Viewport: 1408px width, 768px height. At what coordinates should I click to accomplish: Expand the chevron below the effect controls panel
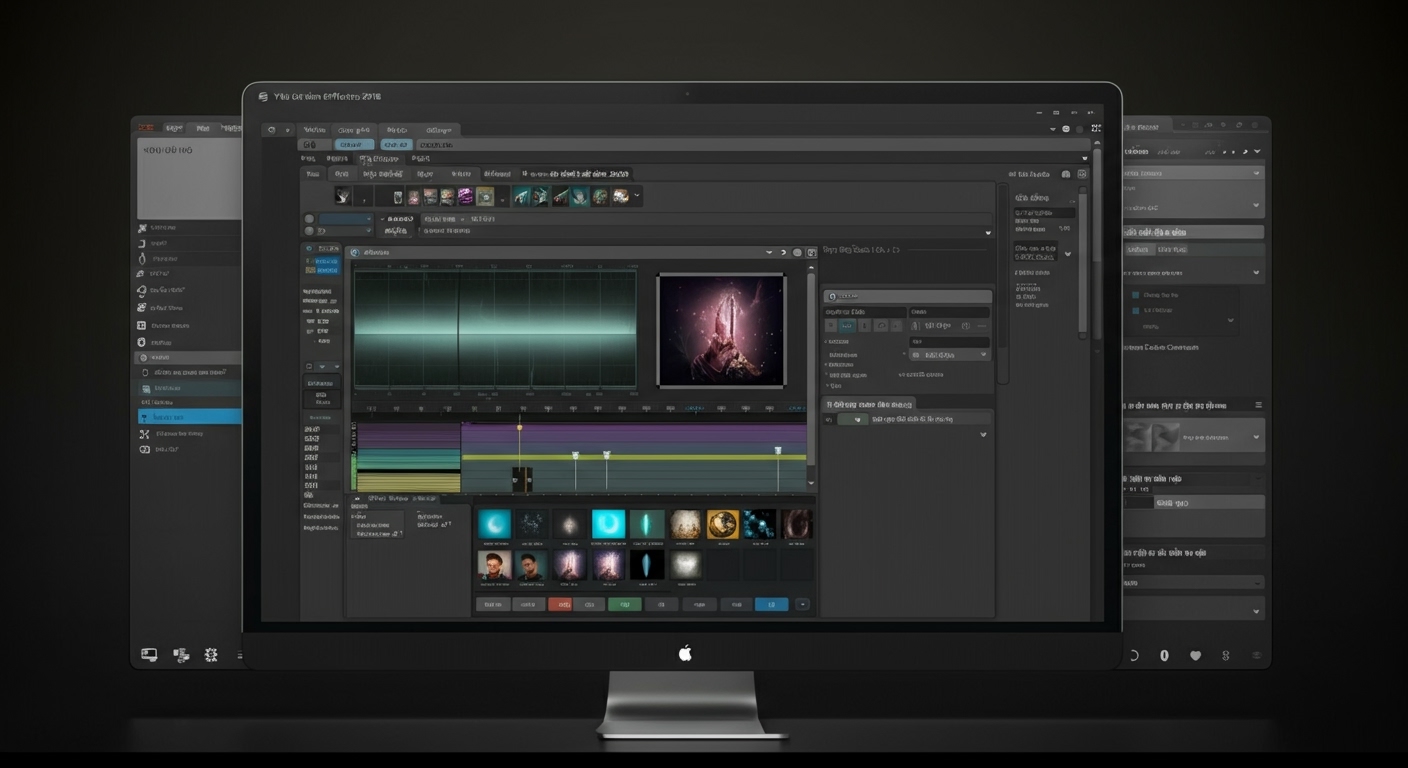983,434
